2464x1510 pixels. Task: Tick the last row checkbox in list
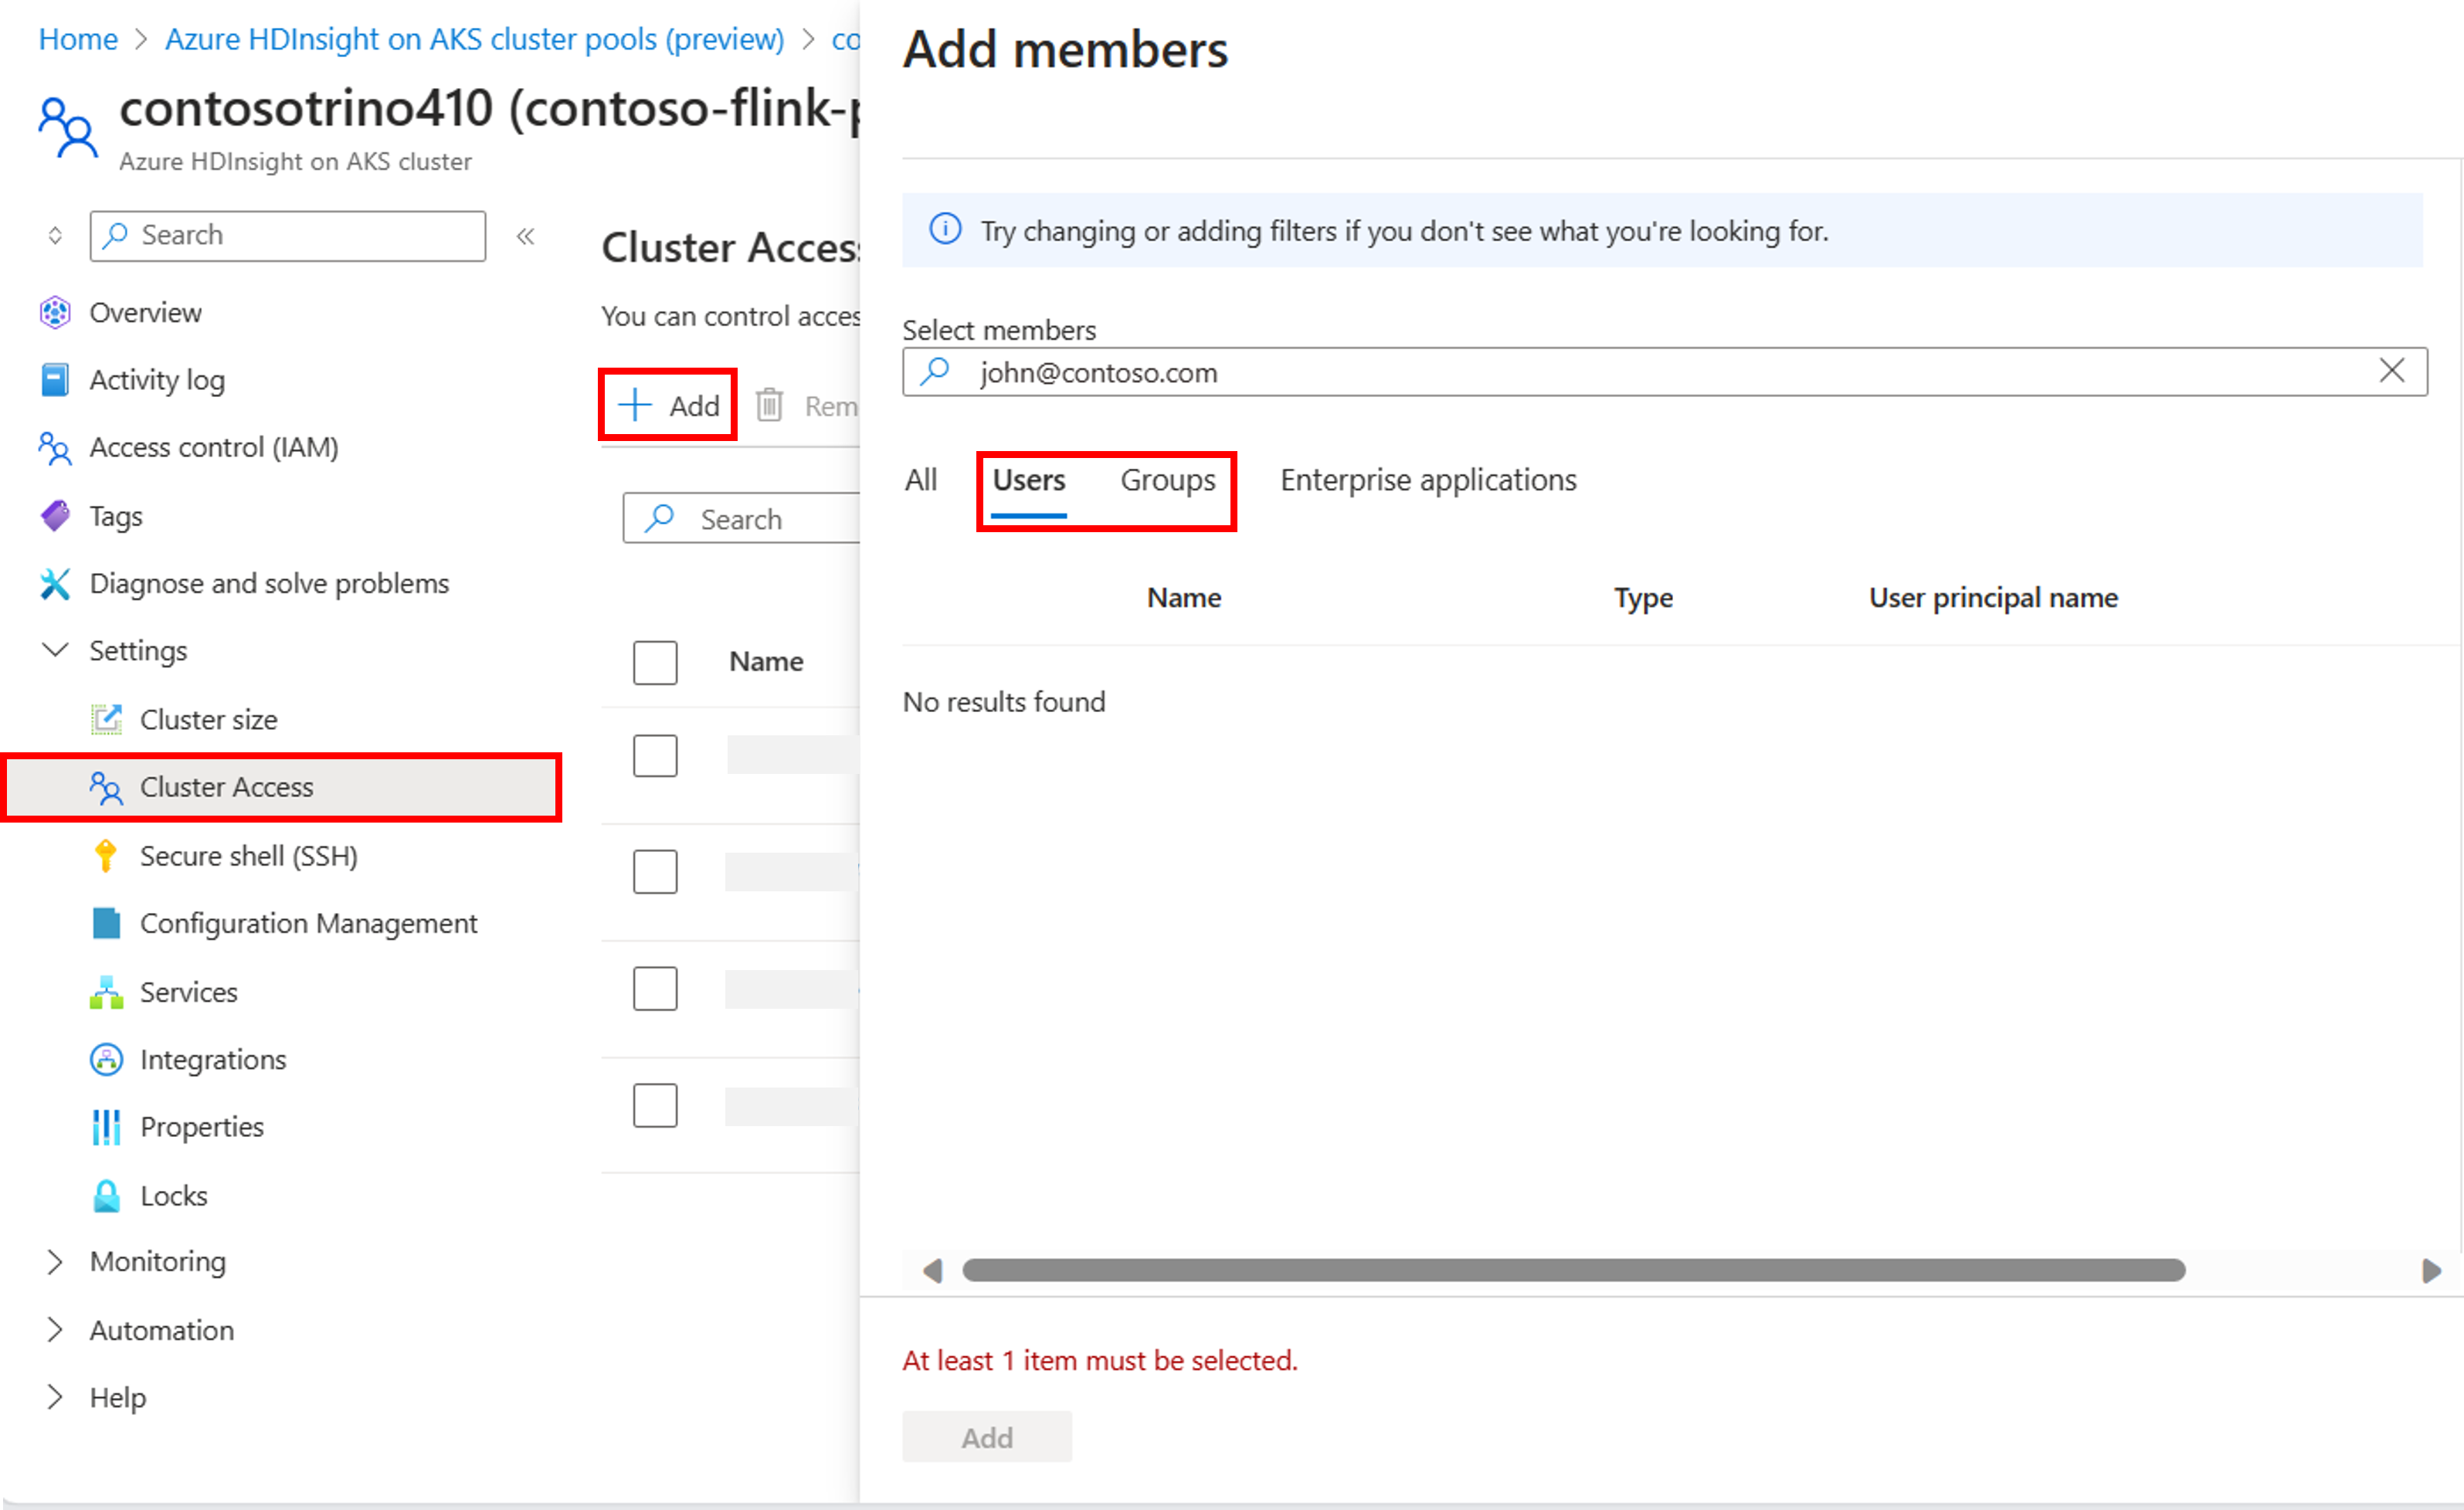(655, 1105)
